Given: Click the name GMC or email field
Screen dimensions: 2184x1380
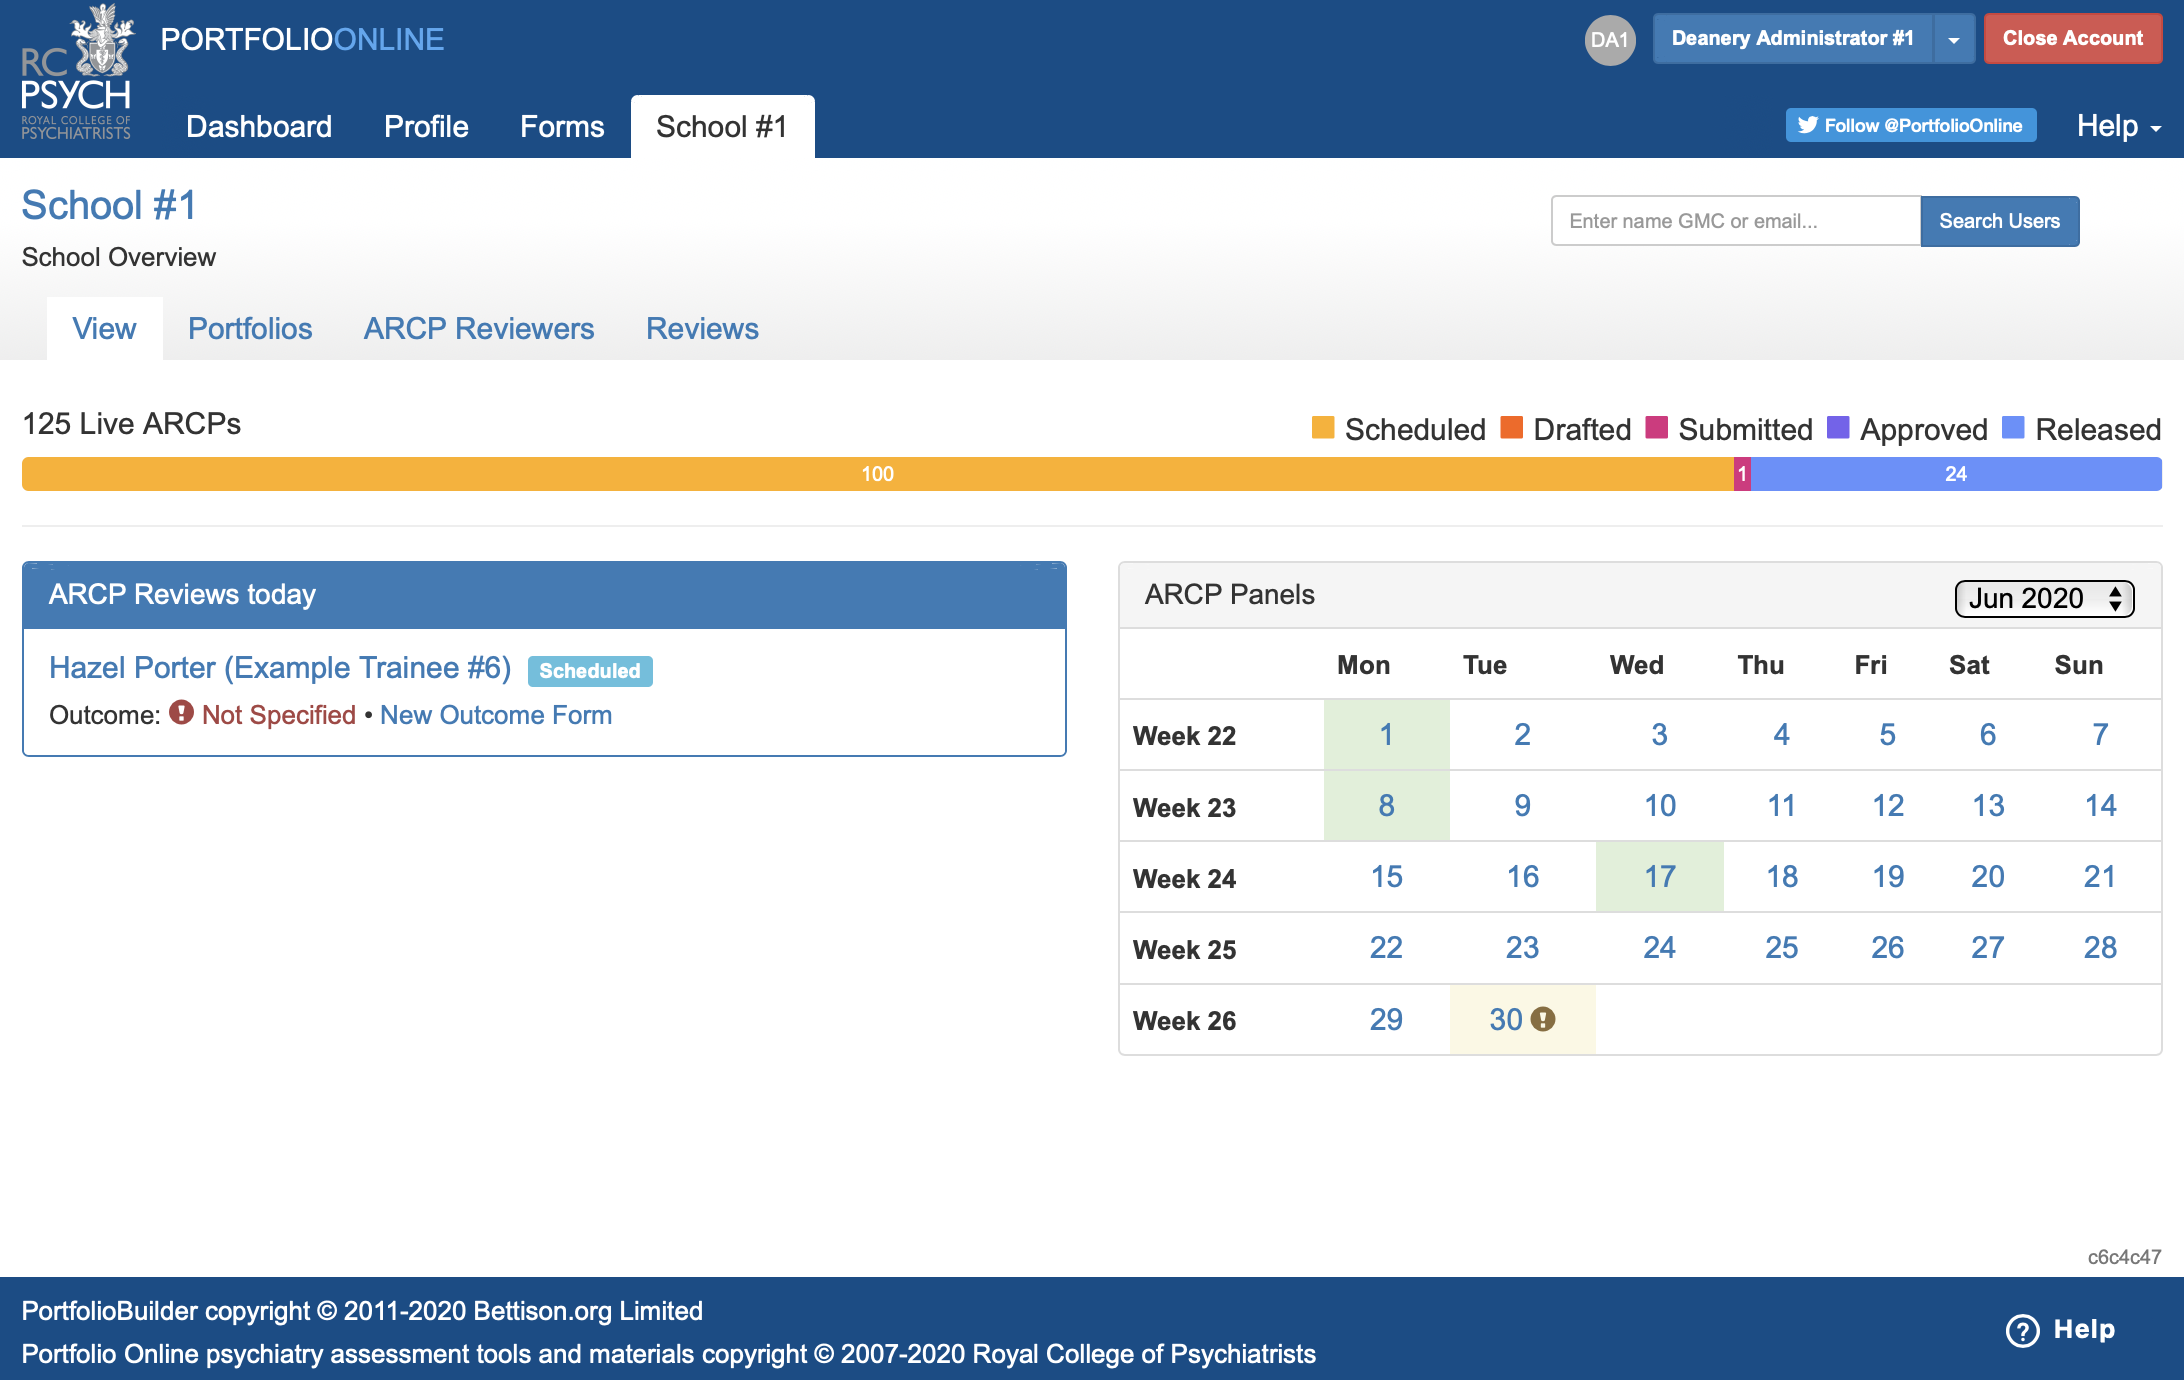Looking at the screenshot, I should 1735,221.
